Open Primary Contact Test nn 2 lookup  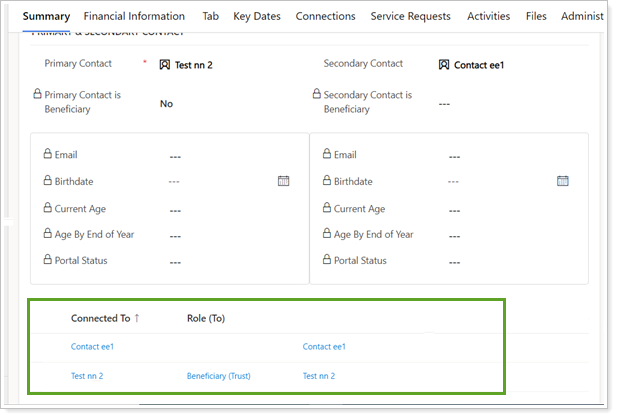[194, 65]
